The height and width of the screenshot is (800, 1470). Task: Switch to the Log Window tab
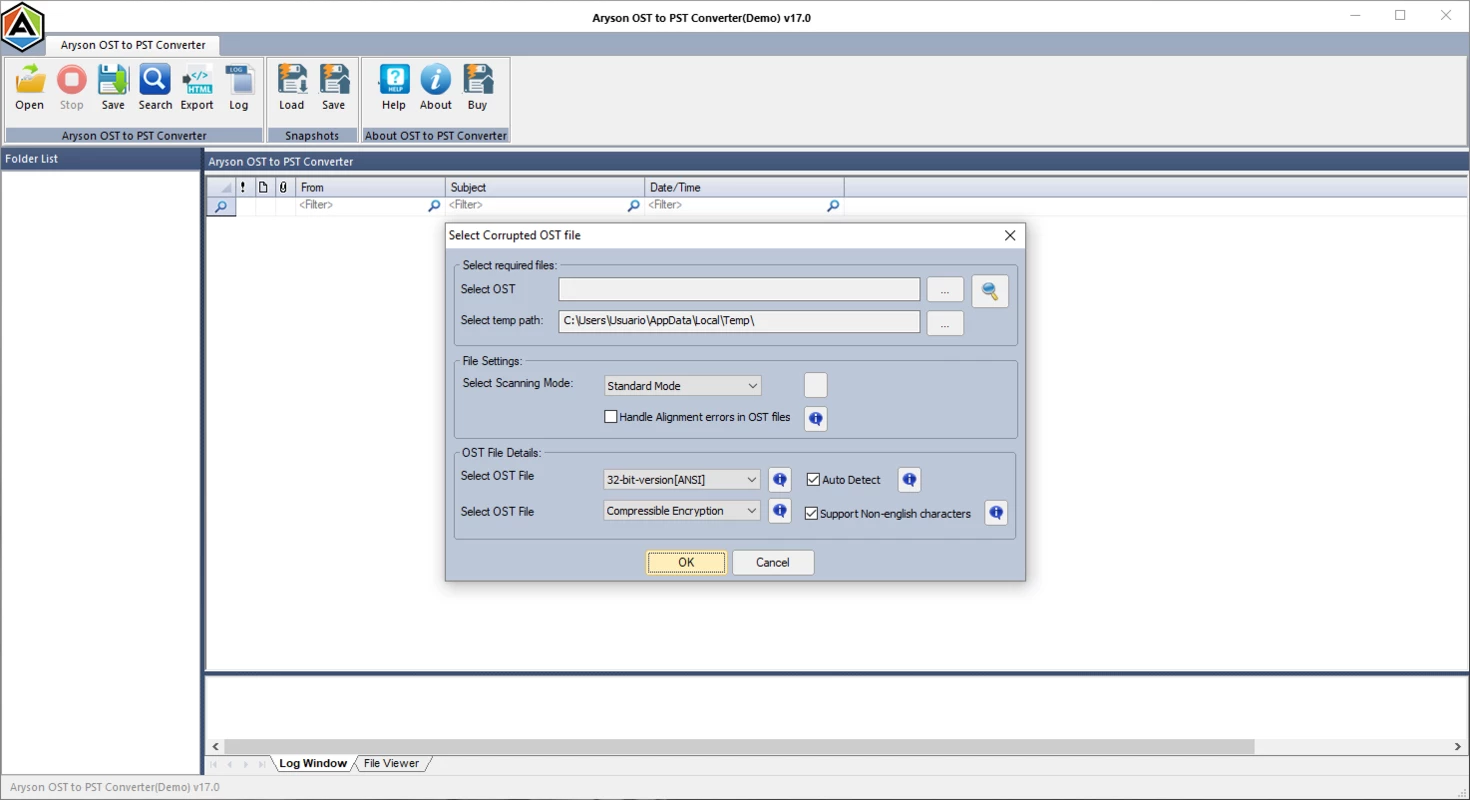click(313, 763)
